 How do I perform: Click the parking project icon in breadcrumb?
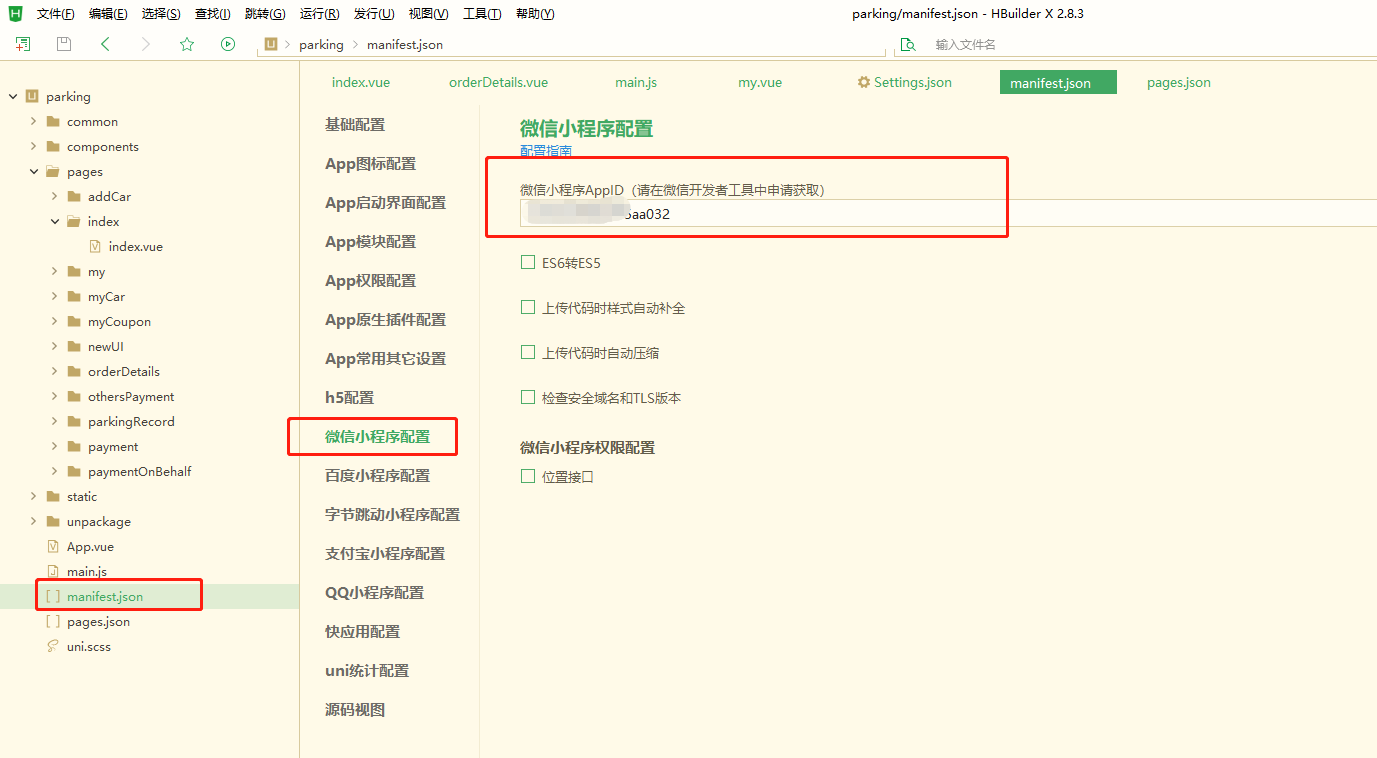point(271,44)
